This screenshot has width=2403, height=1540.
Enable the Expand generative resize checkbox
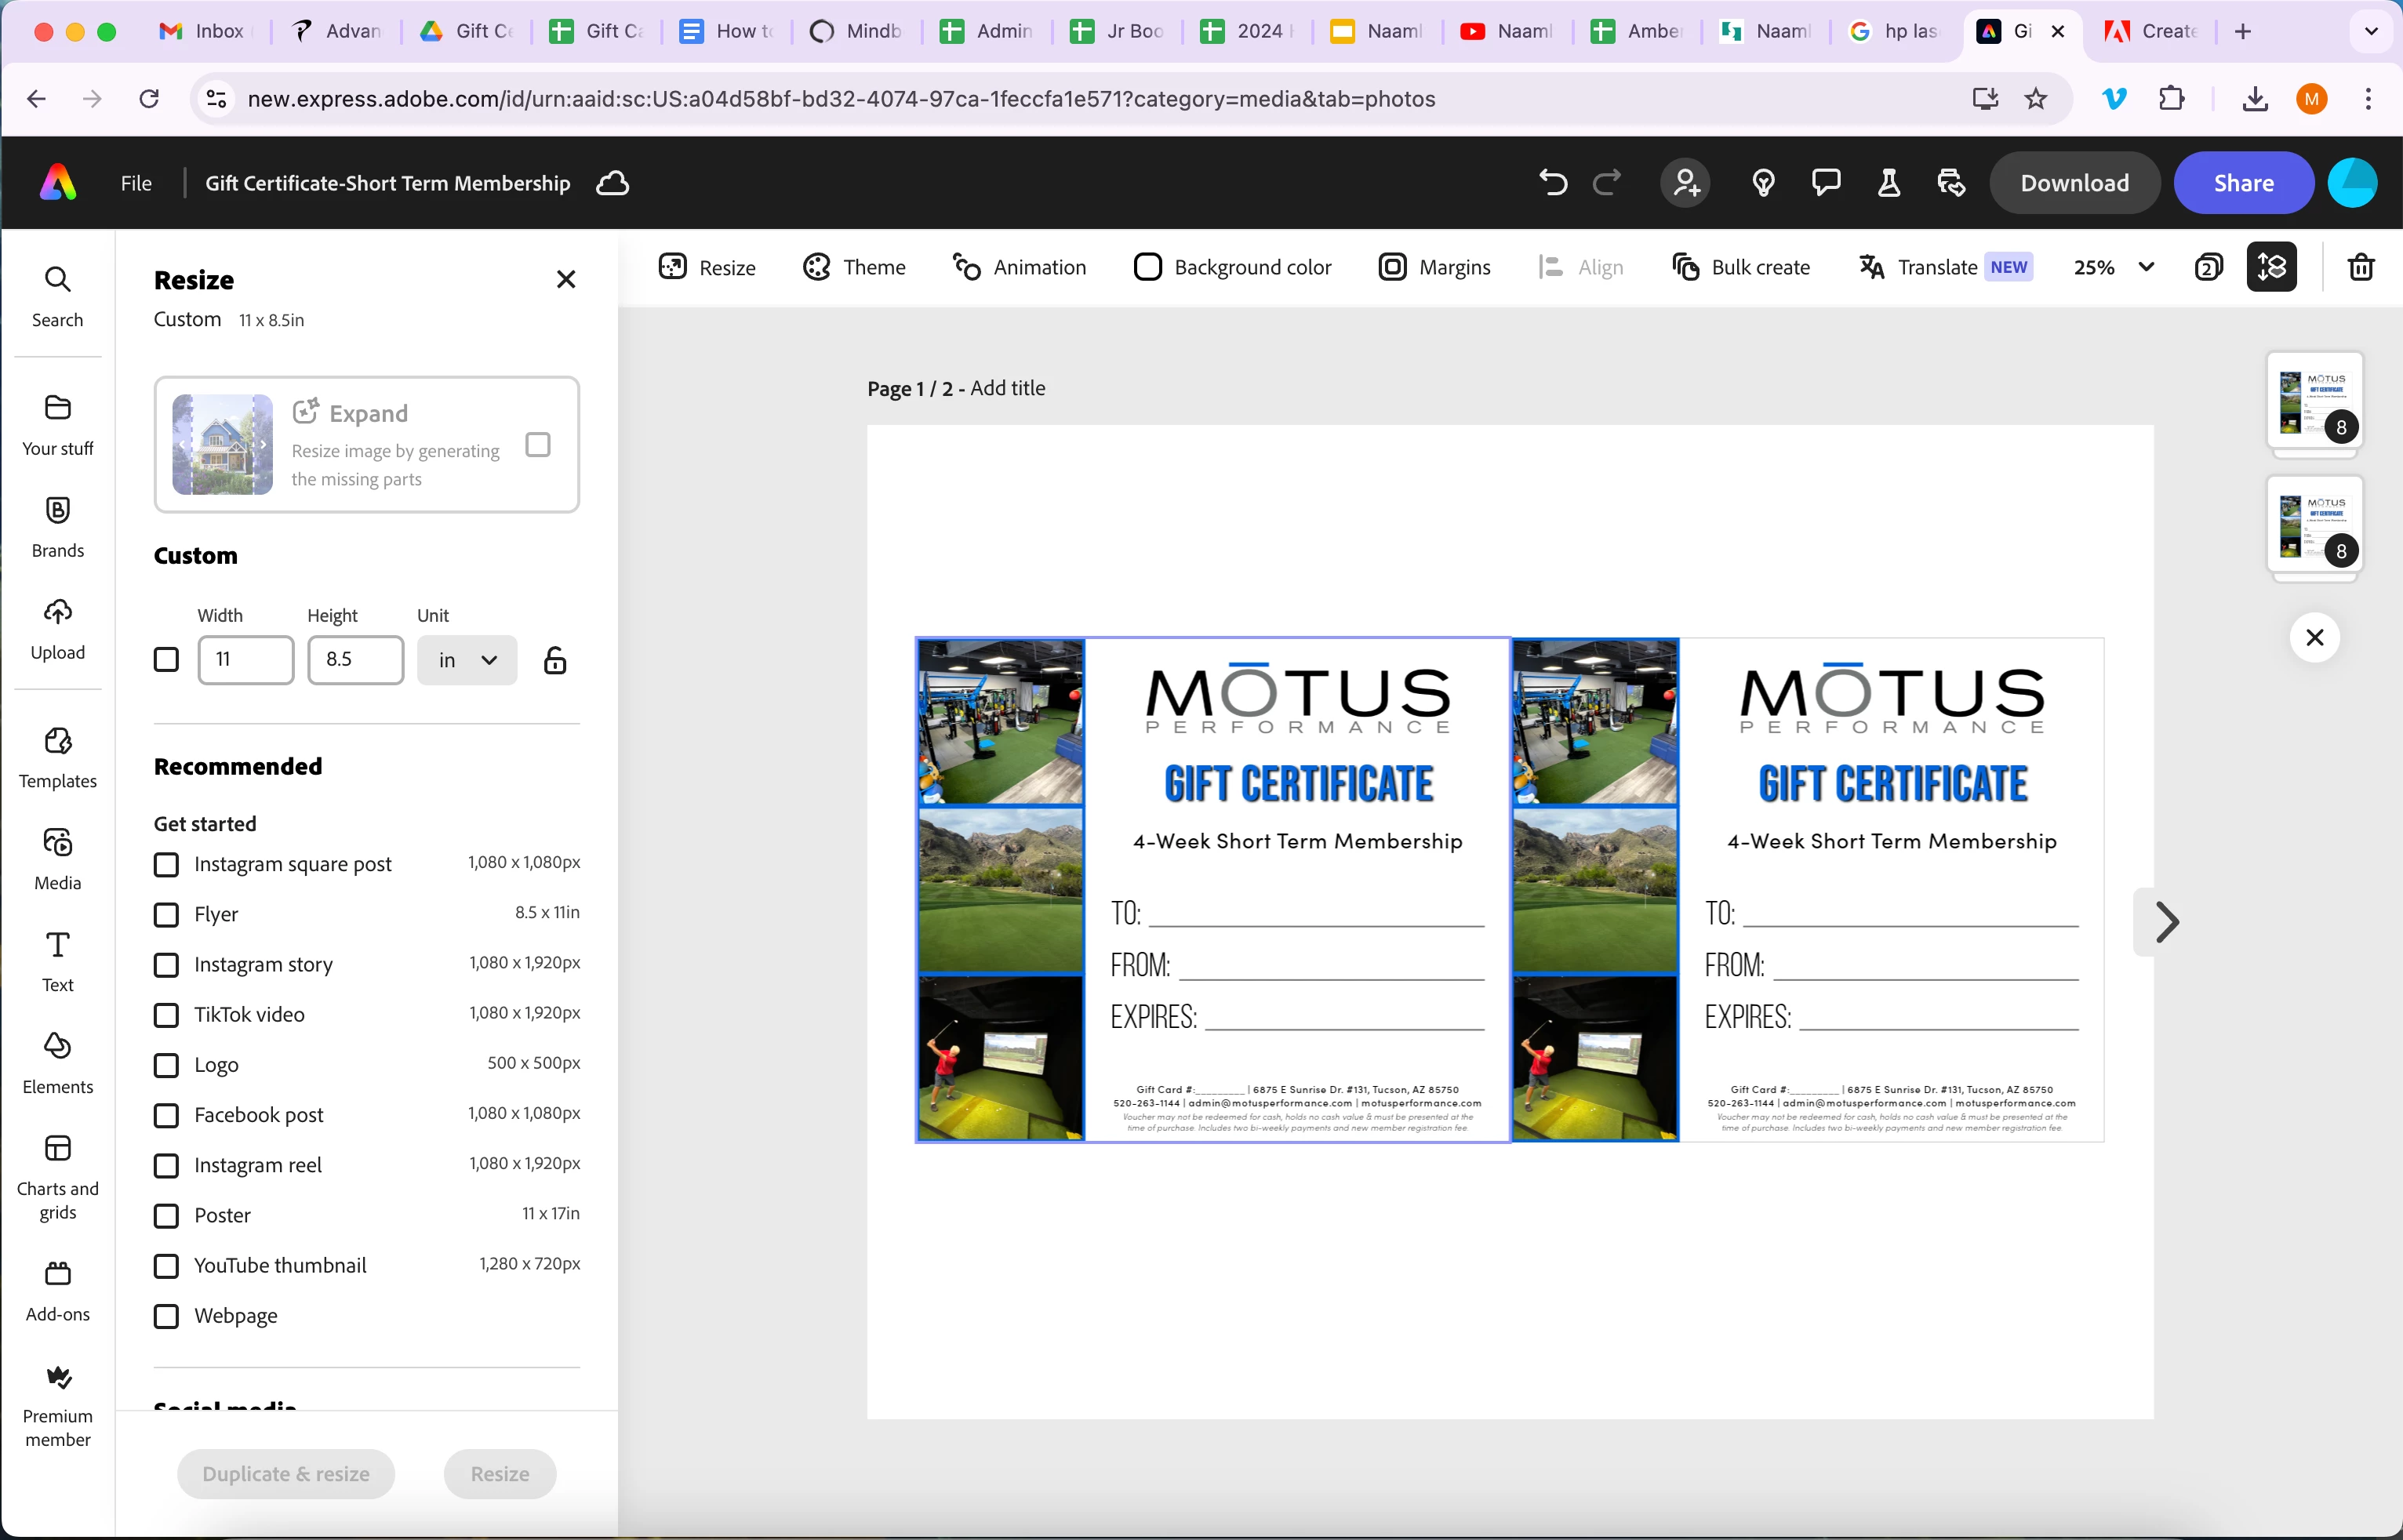tap(538, 445)
